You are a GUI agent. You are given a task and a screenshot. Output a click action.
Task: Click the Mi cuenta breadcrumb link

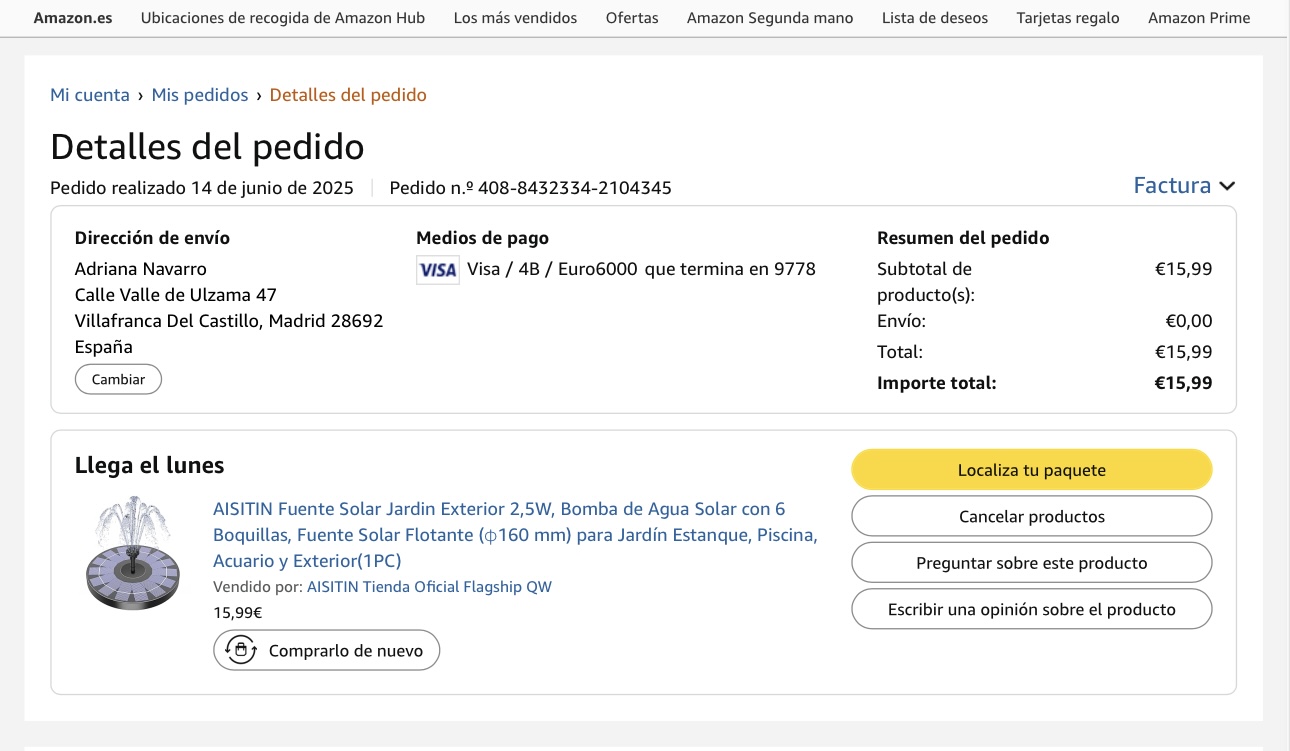click(90, 95)
